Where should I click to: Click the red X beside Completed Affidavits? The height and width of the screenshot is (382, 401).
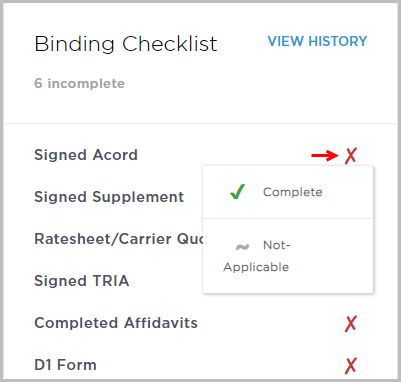(x=351, y=324)
